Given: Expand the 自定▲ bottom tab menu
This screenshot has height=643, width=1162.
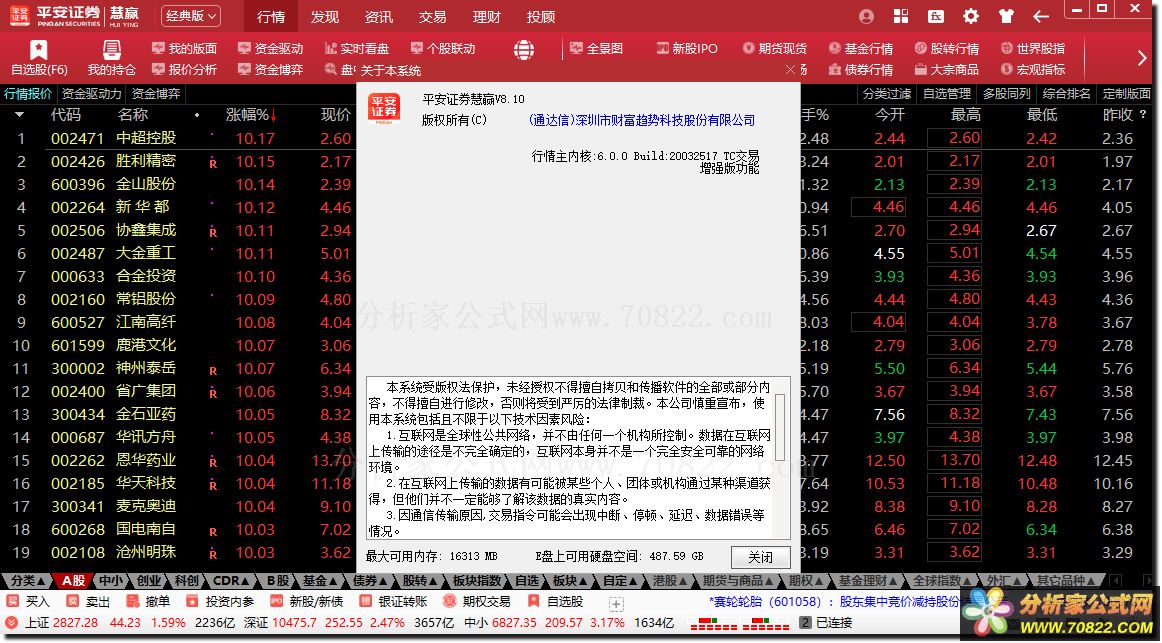Looking at the screenshot, I should [x=621, y=581].
